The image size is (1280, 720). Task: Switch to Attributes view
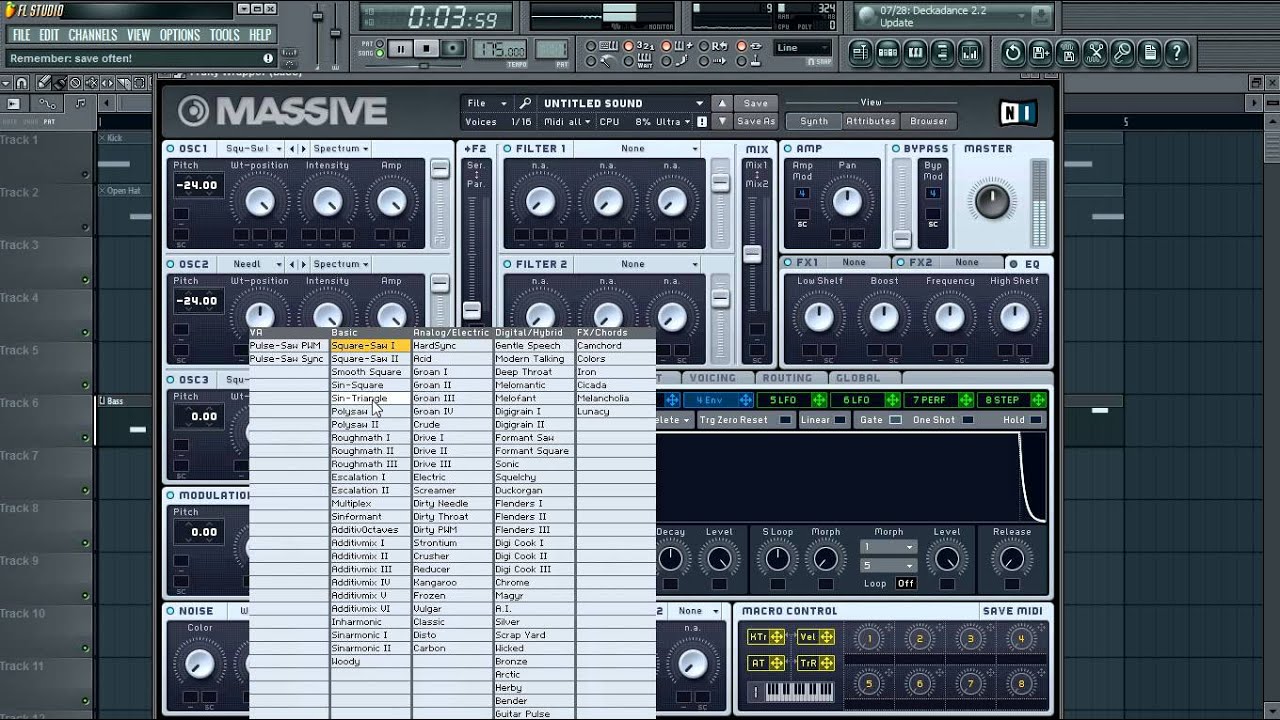[871, 121]
